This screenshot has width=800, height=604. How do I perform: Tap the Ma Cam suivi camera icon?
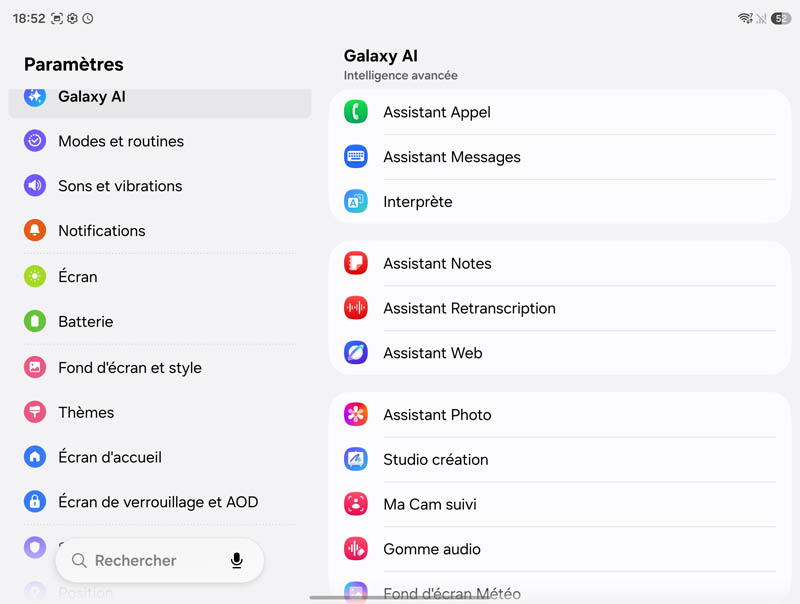(x=356, y=504)
